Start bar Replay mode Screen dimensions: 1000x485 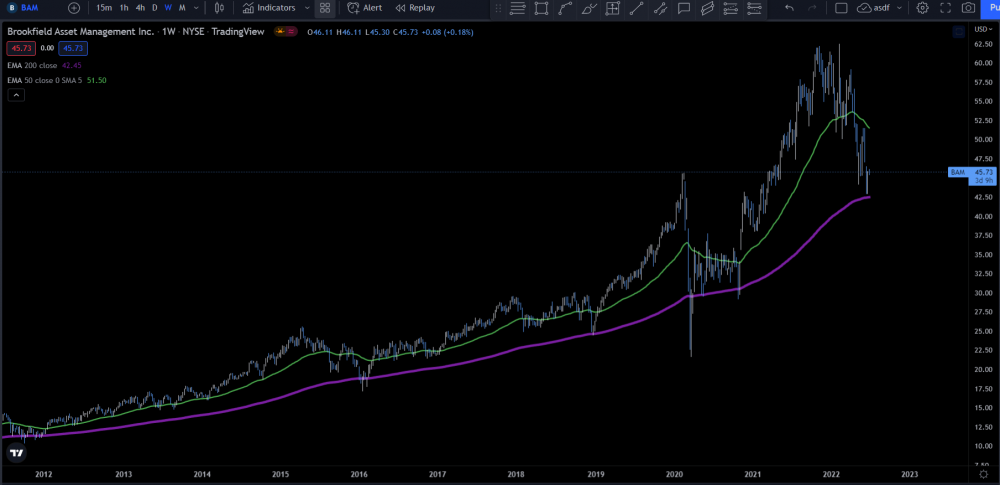tap(415, 8)
